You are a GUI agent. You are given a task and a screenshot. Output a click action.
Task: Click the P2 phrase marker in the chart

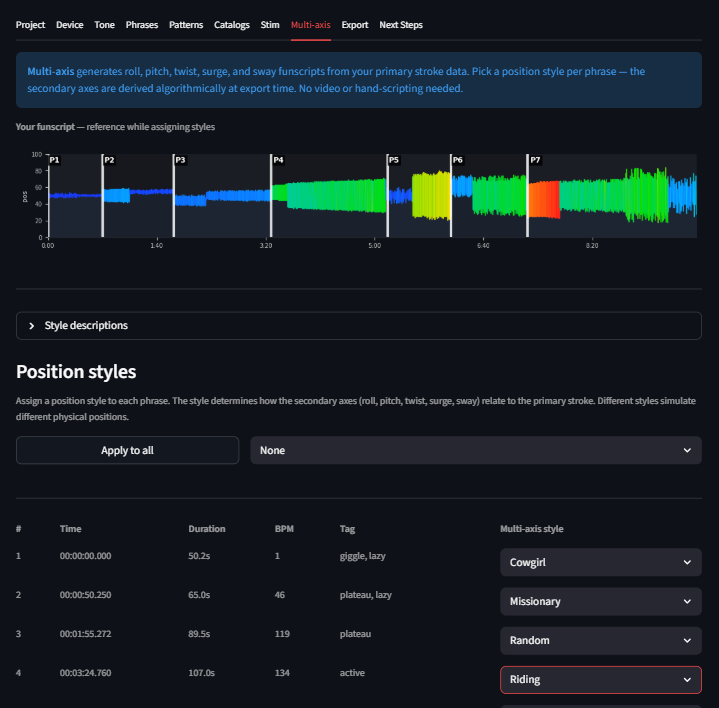[109, 161]
